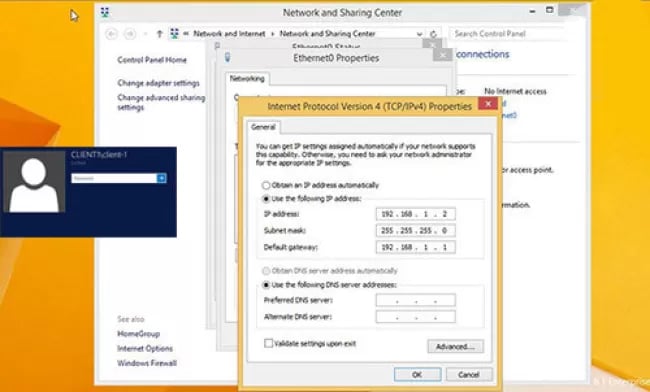Screen dimensions: 650x392
Task: Click the Ethernet0 Properties adapter icon
Action: click(x=227, y=58)
